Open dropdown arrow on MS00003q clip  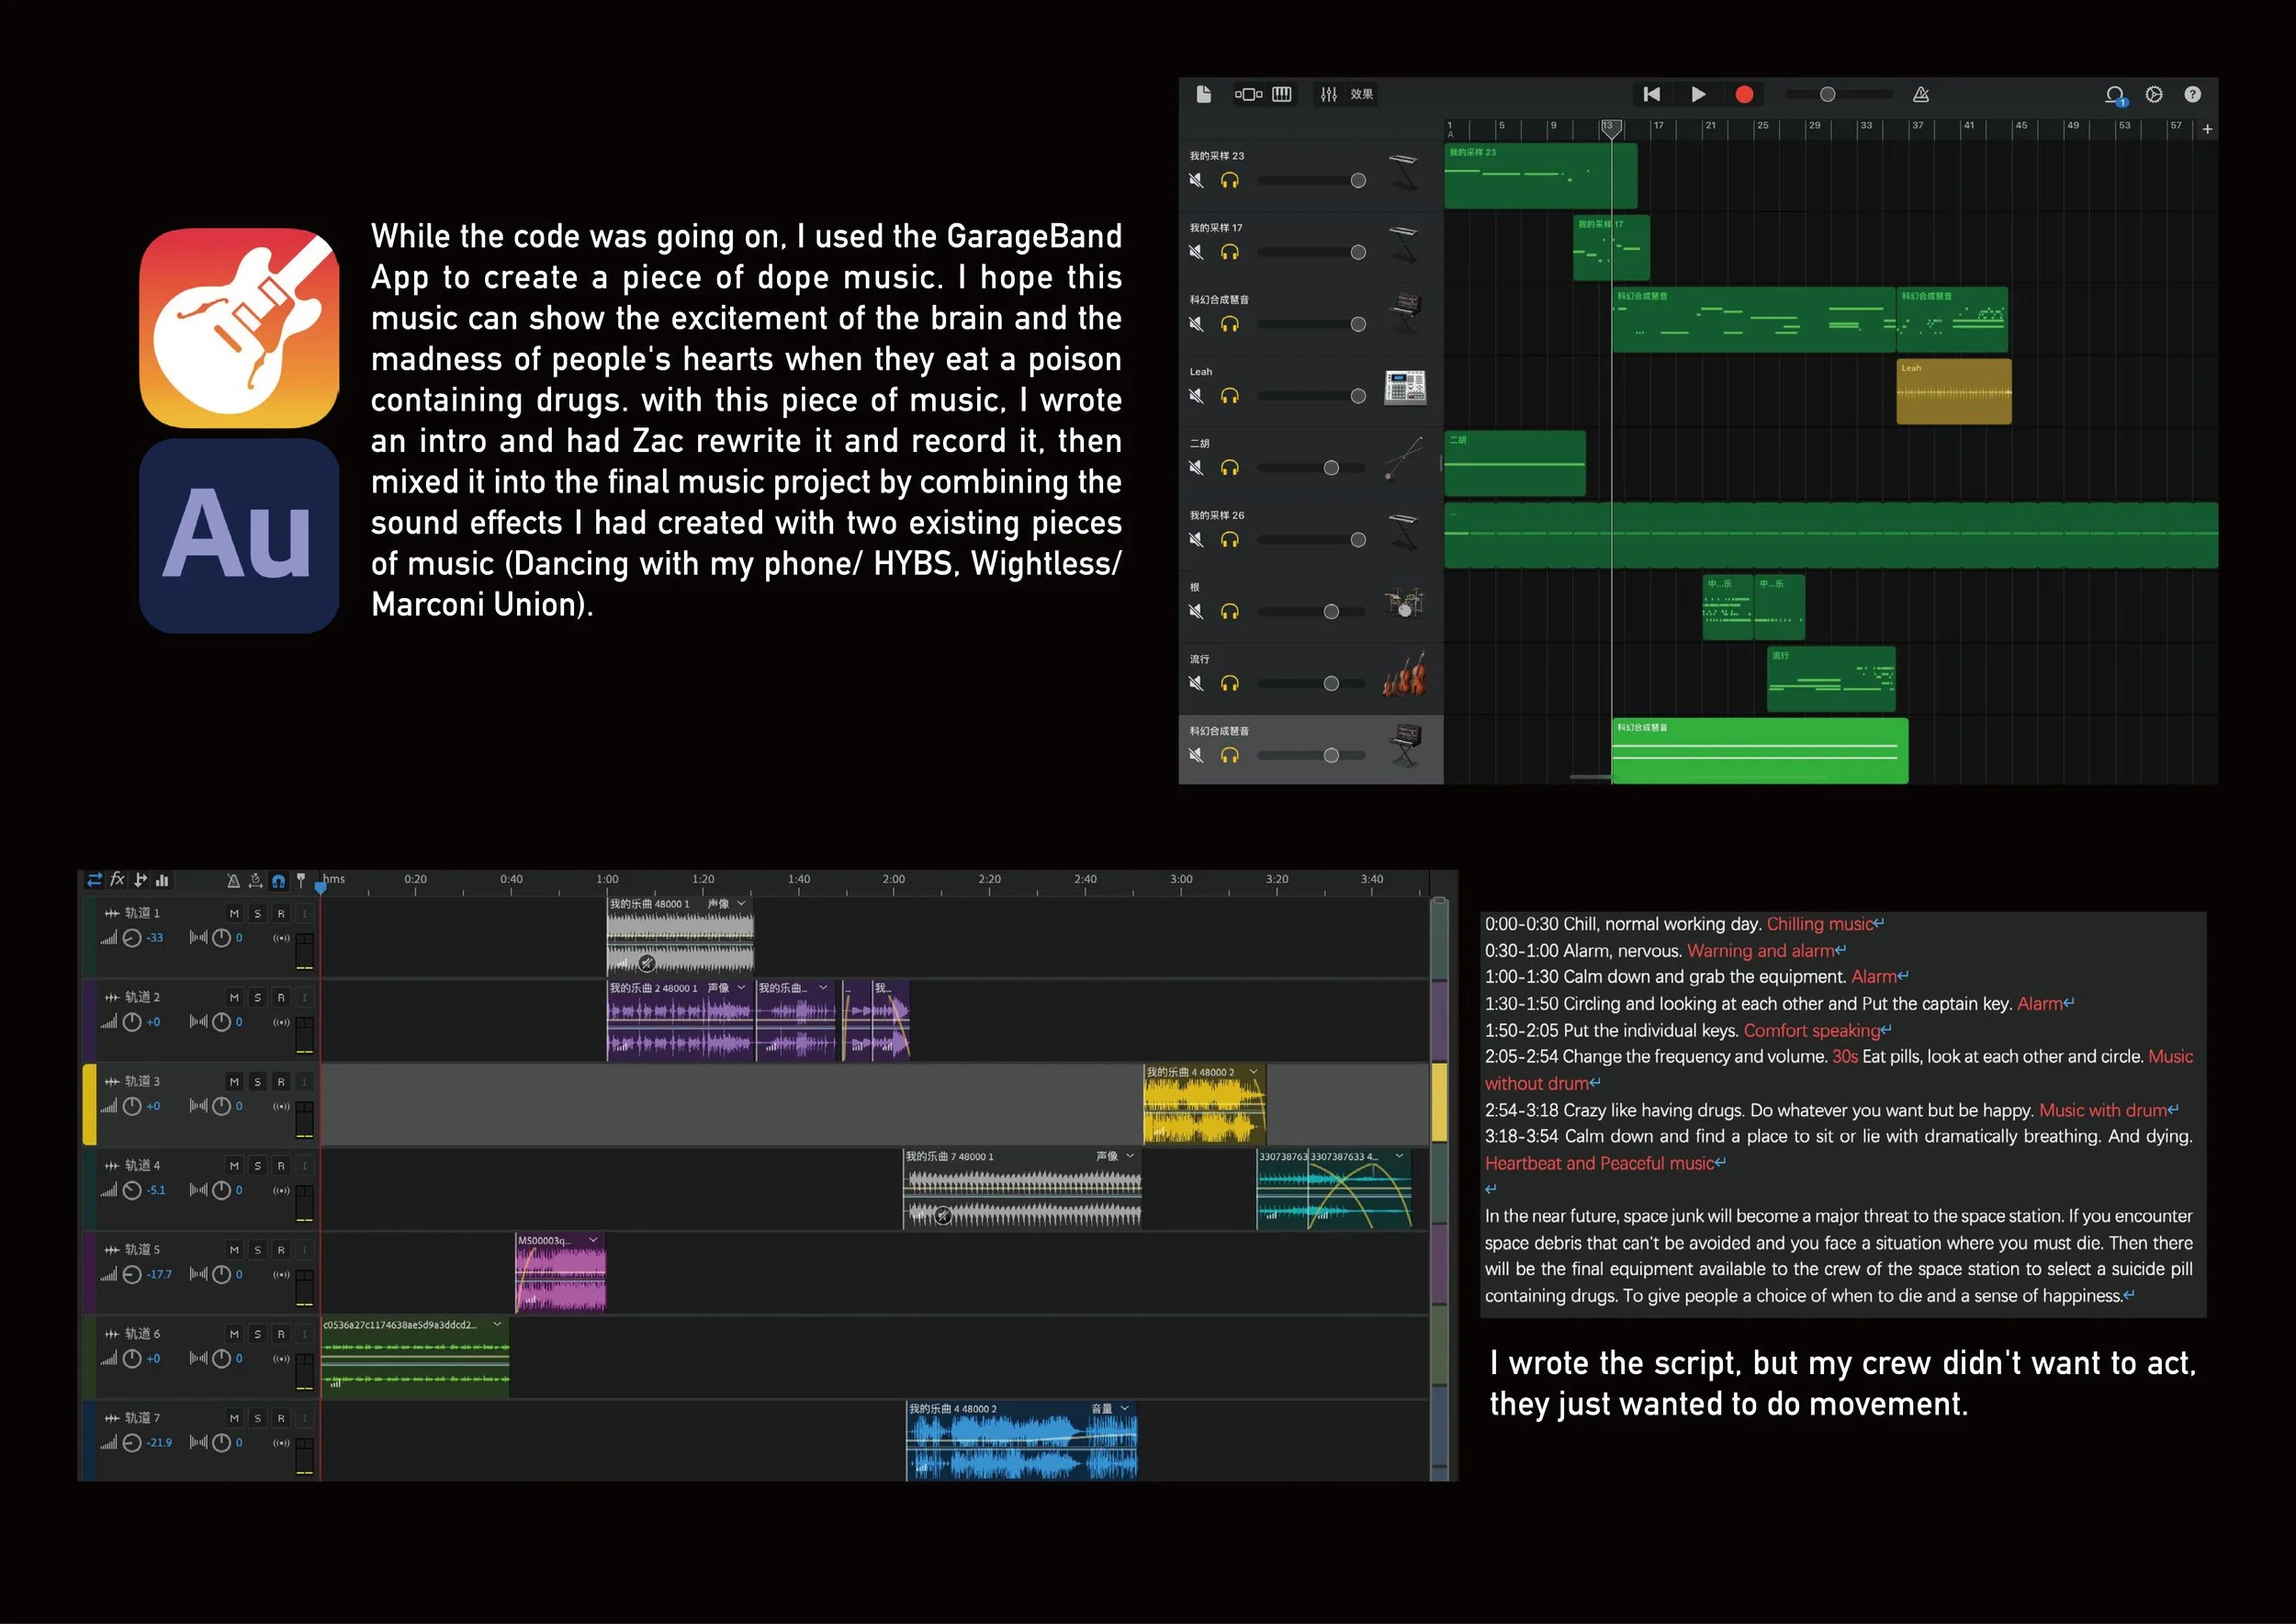593,1240
